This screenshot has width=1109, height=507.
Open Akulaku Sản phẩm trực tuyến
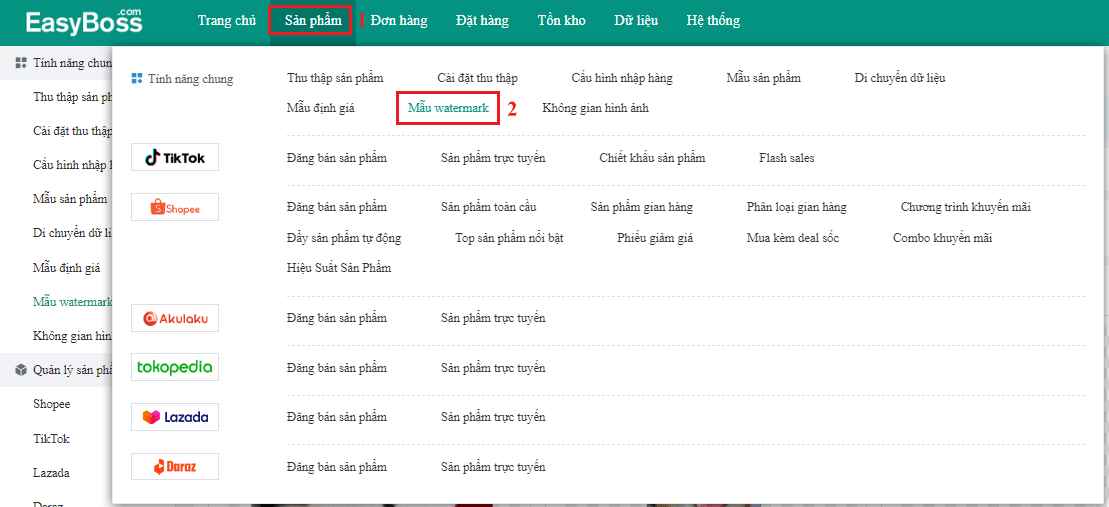pyautogui.click(x=493, y=318)
